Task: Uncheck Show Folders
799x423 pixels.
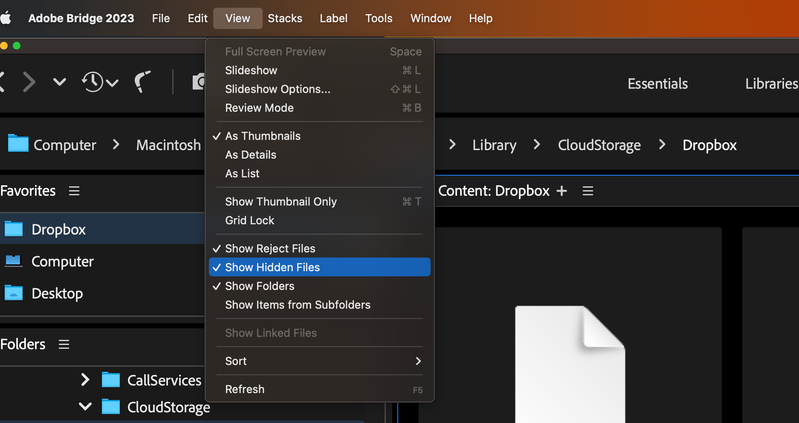Action: 319,286
